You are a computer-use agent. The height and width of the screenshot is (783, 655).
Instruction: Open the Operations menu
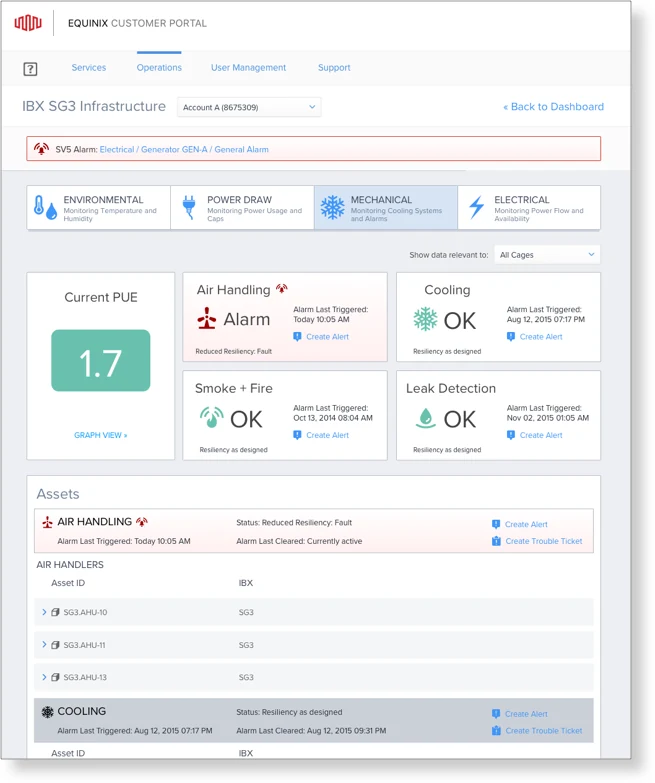pyautogui.click(x=159, y=67)
